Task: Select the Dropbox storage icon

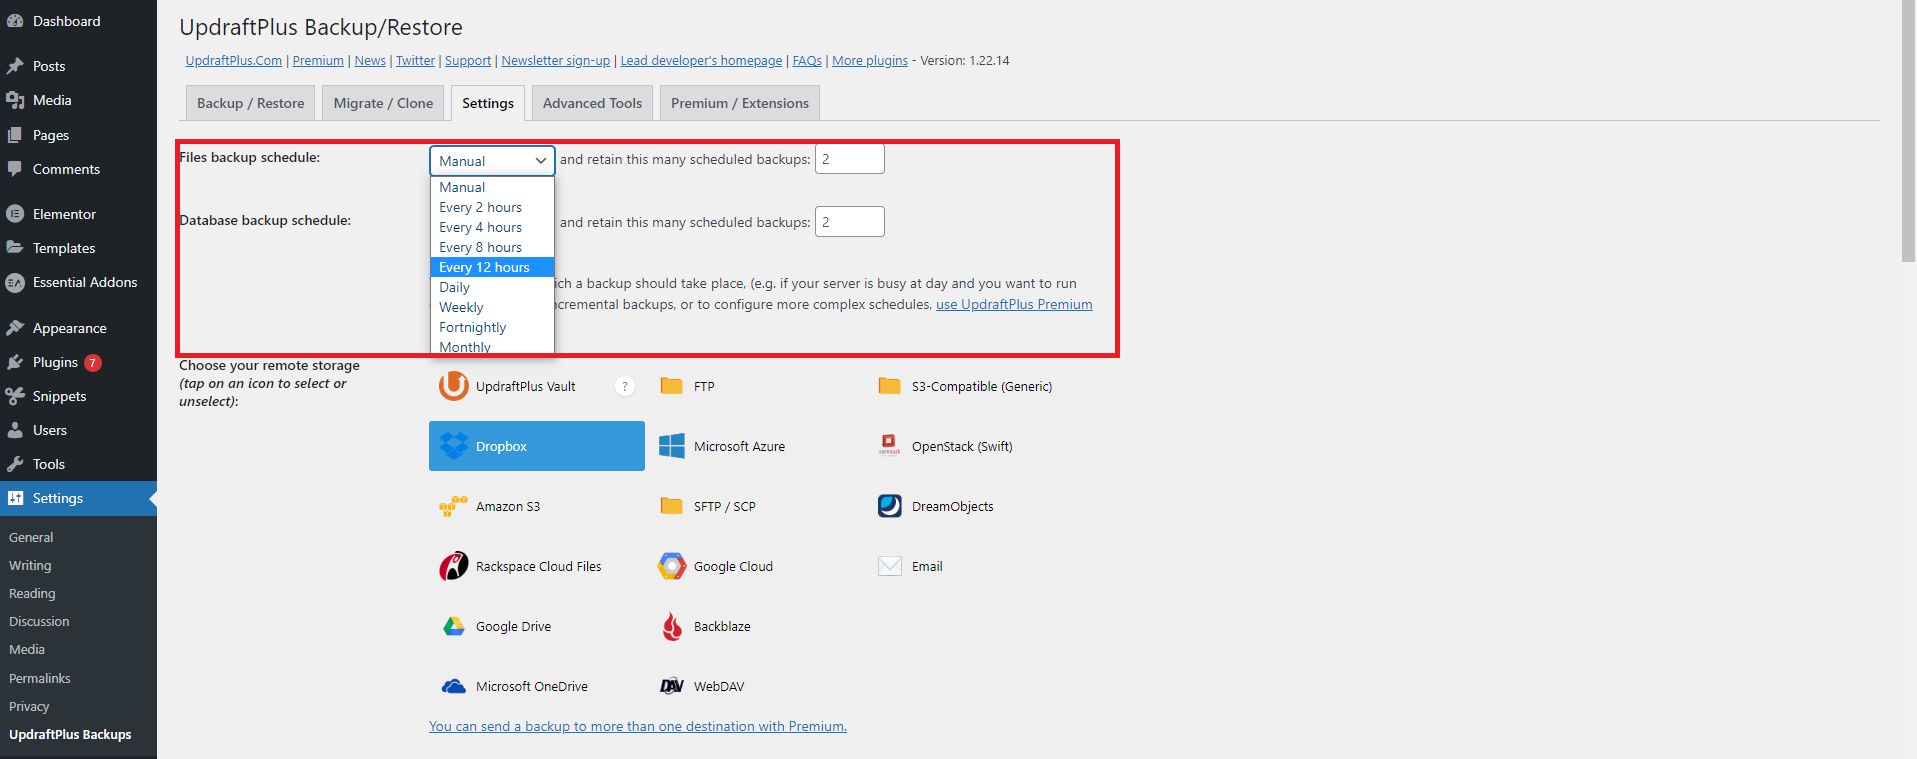Action: coord(454,446)
